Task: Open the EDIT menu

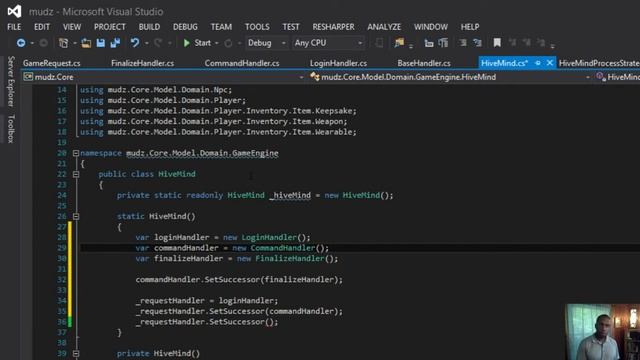Action: tap(42, 27)
